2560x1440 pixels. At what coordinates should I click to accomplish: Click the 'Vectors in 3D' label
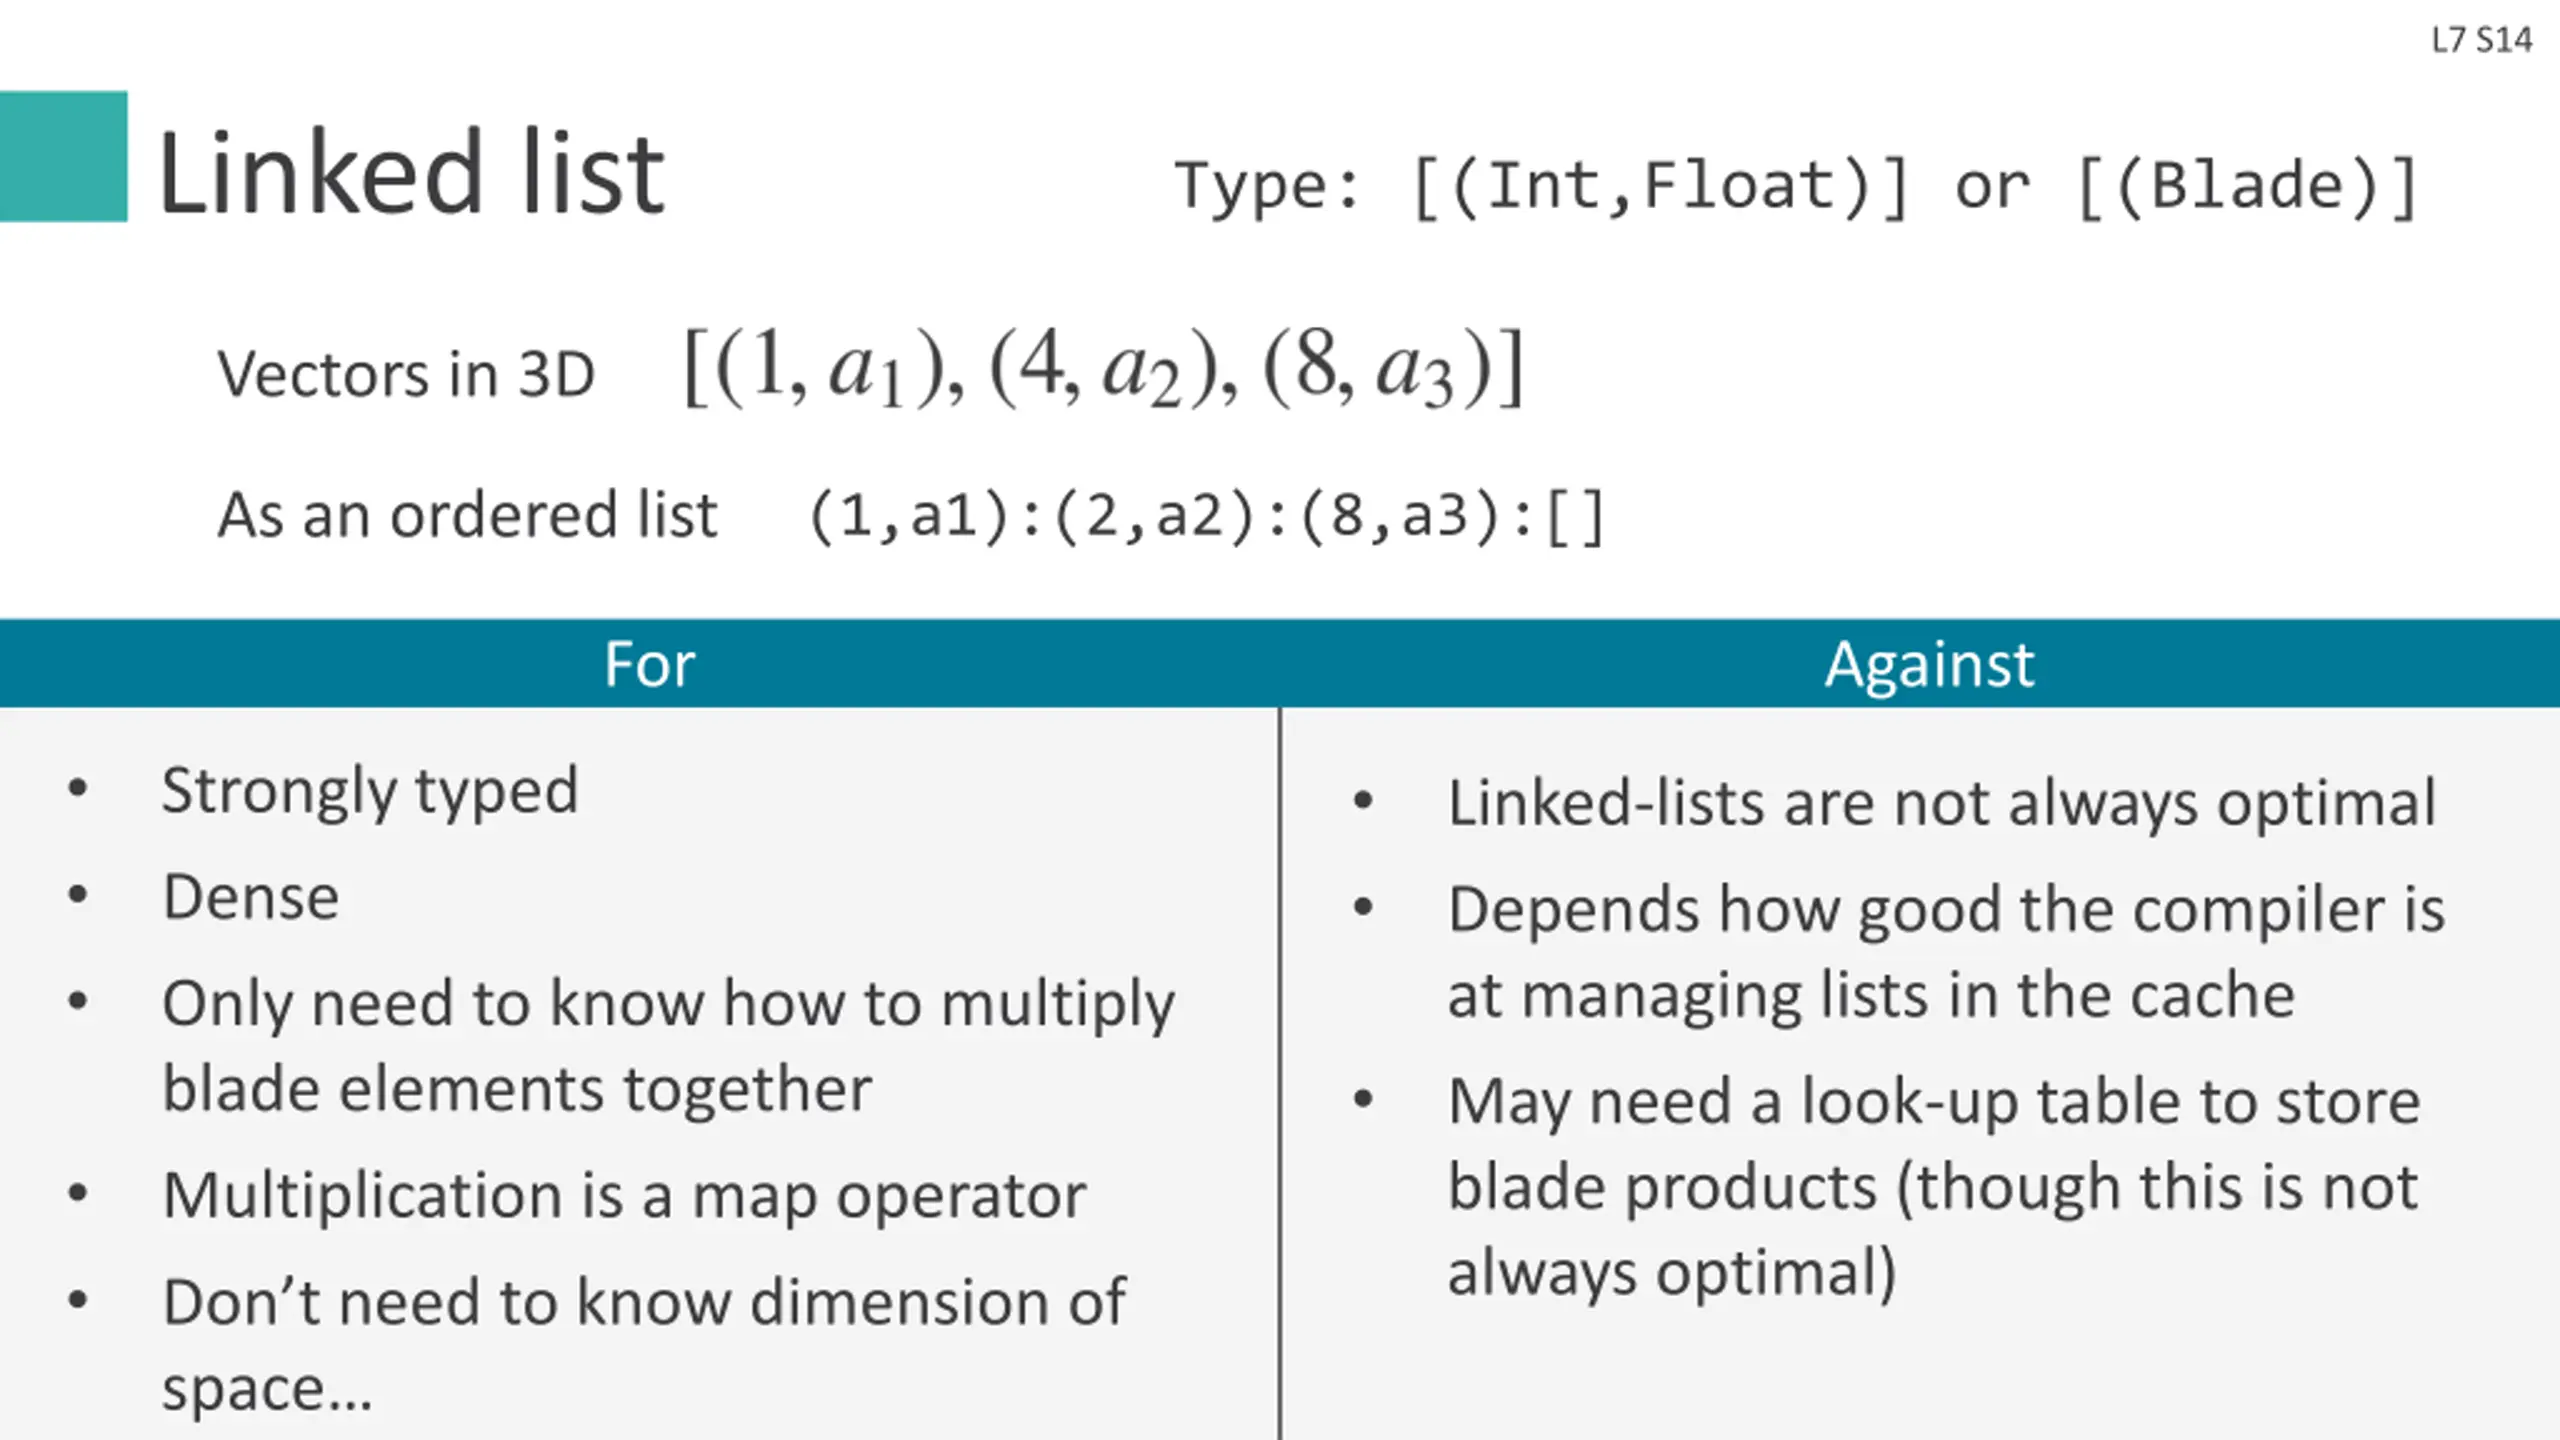406,375
